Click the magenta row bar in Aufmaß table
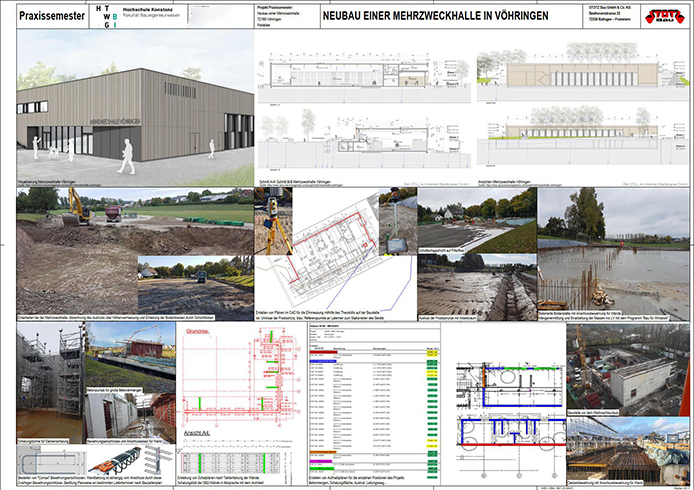Screen dimensions: 694x490 pyautogui.click(x=321, y=461)
